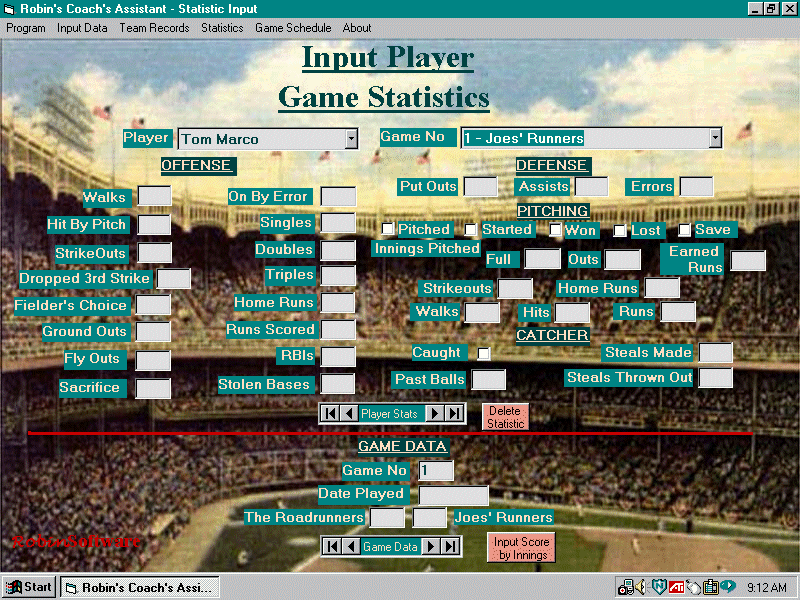Jump to first record in Player Stats
The height and width of the screenshot is (600, 800).
[329, 413]
